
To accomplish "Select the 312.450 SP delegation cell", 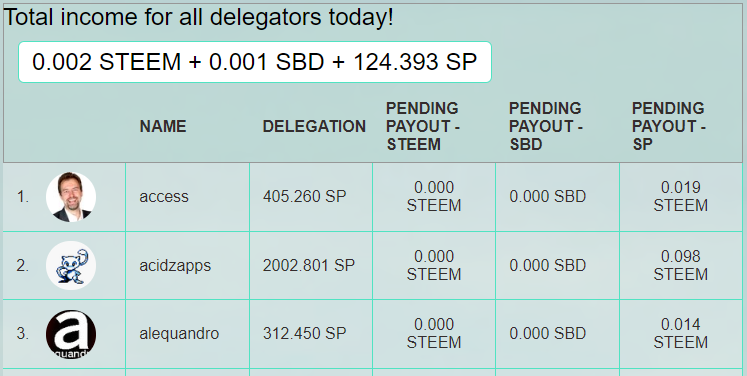I will pyautogui.click(x=304, y=334).
